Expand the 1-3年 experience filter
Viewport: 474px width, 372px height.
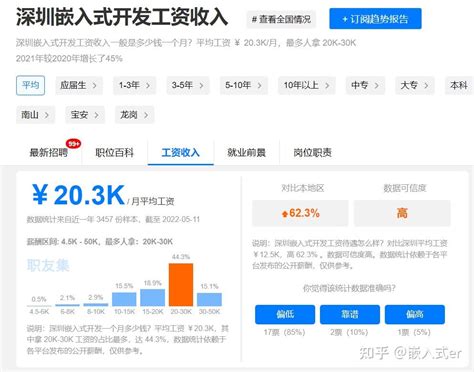coord(134,86)
